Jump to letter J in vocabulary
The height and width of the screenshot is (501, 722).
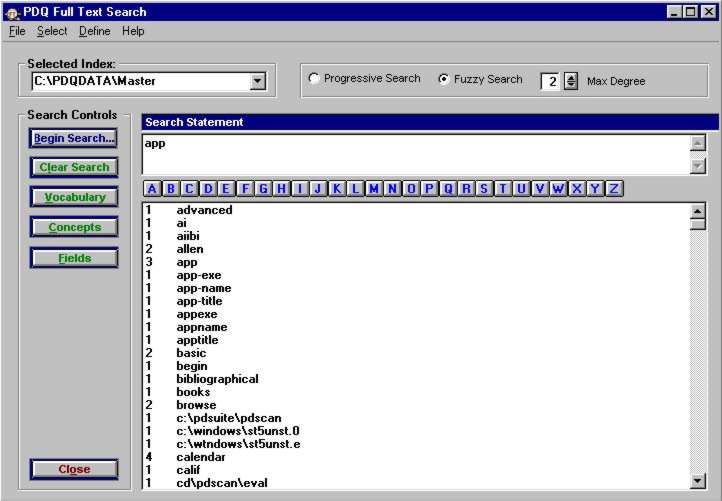[x=318, y=188]
